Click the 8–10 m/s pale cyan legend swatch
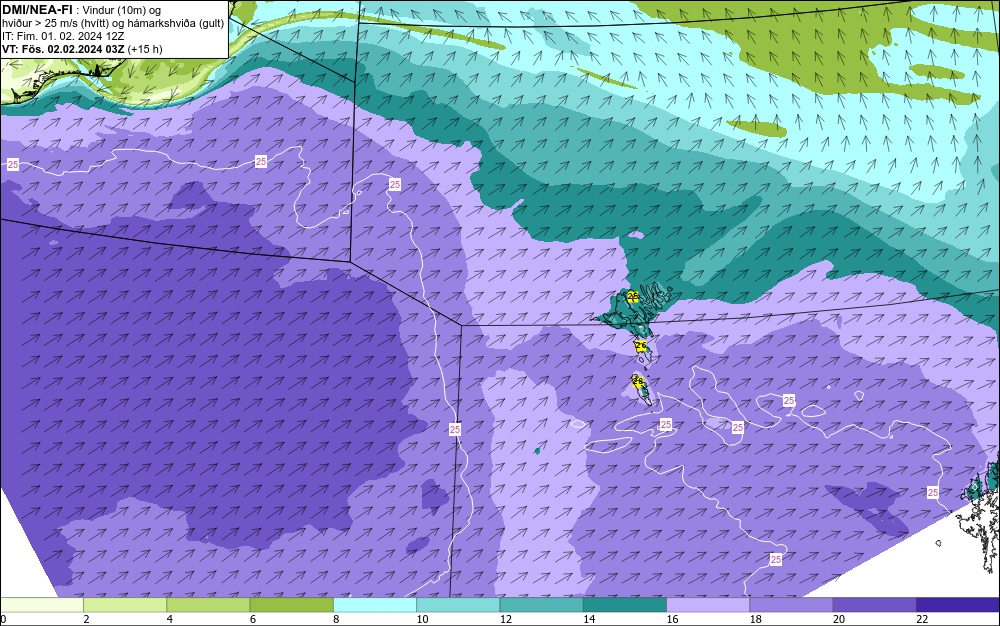 click(x=375, y=604)
